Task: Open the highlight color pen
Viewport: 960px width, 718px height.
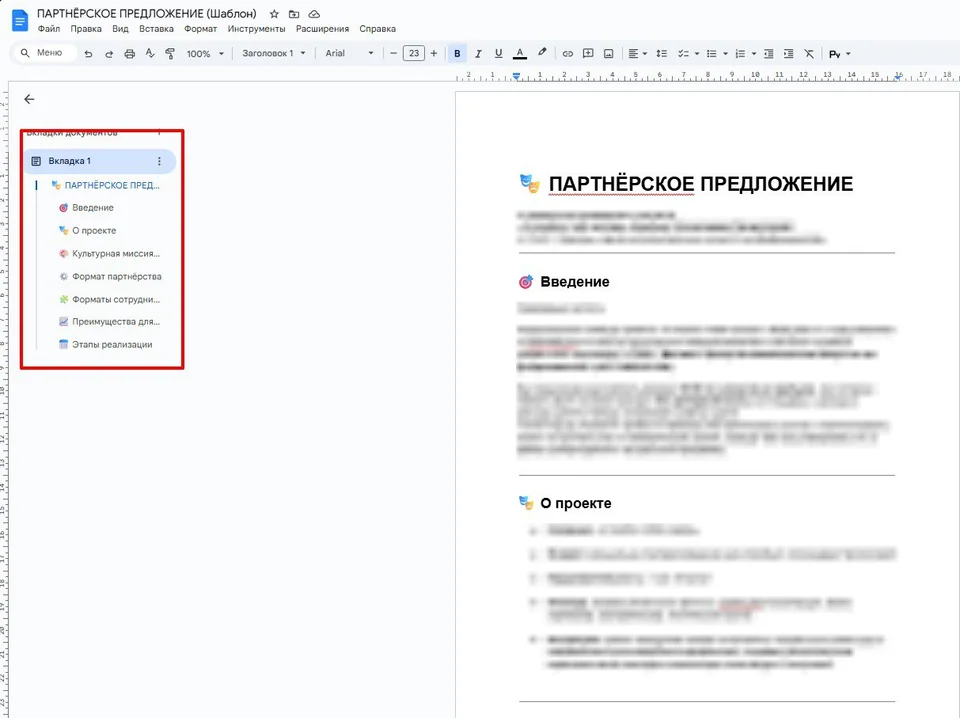Action: (x=542, y=53)
